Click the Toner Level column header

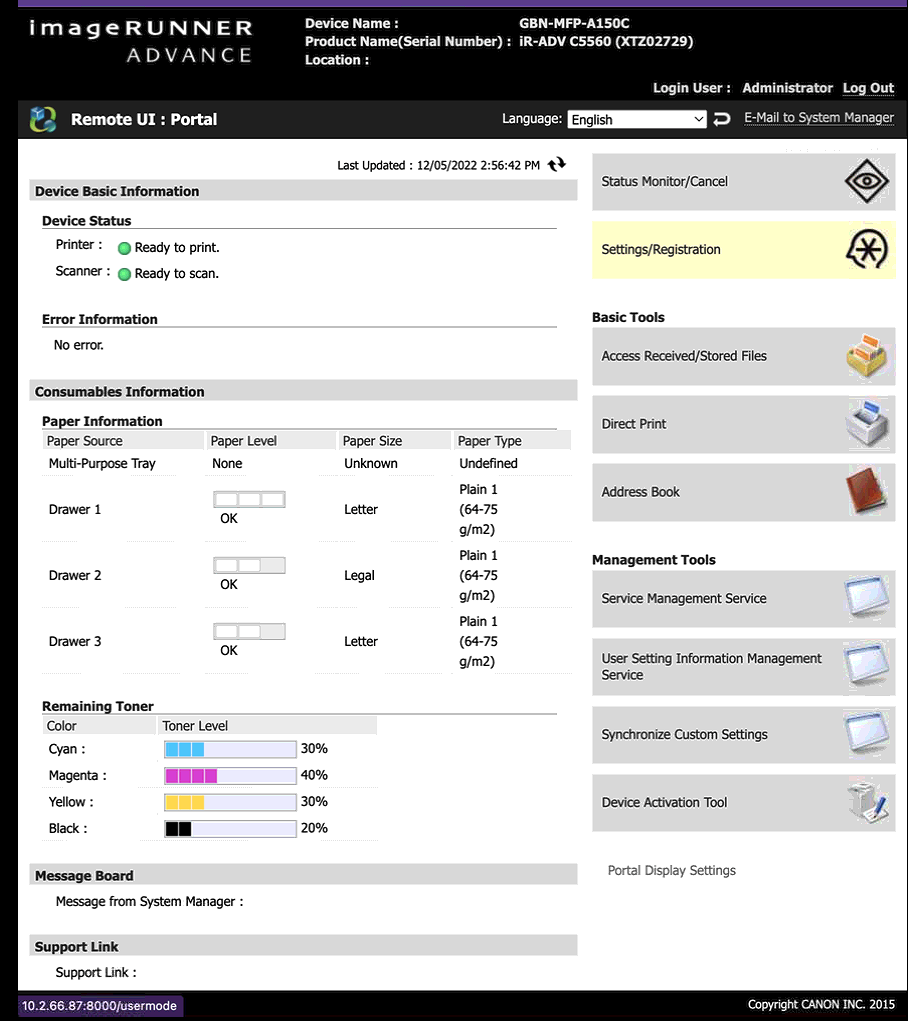267,725
